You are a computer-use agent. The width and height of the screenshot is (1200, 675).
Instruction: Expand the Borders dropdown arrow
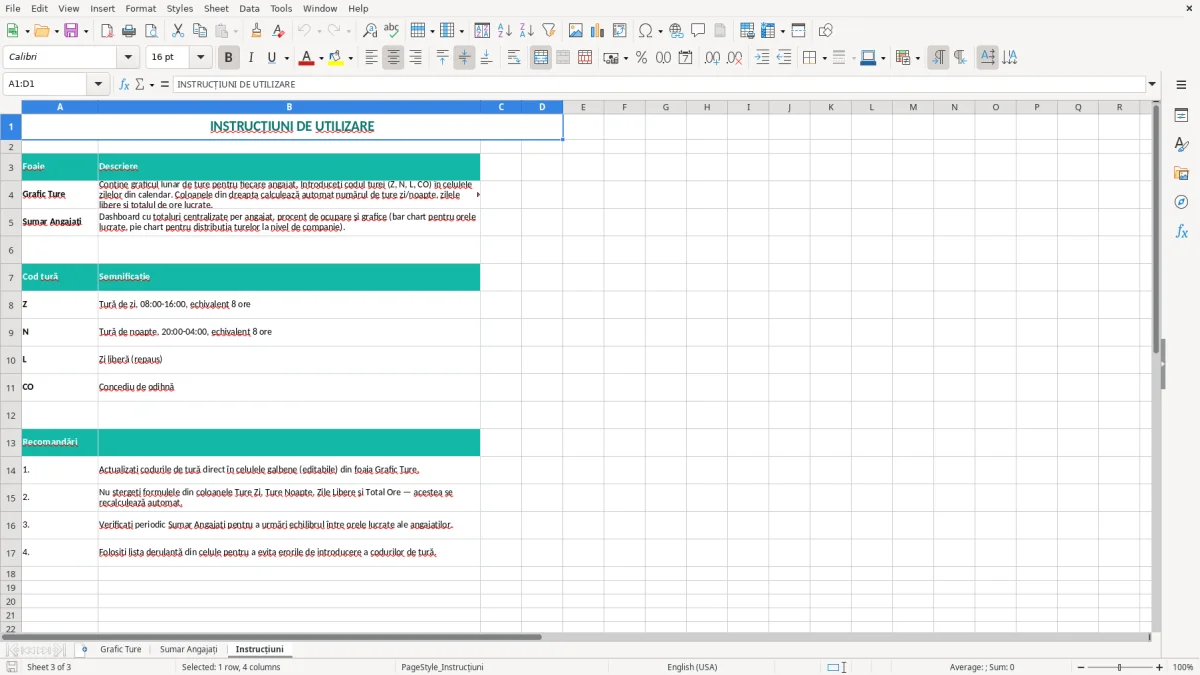click(x=824, y=58)
